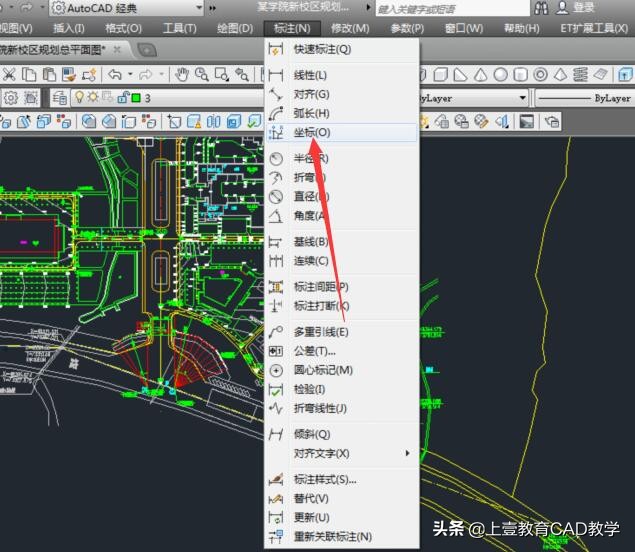Choose 快速标注(Q) menu entry

coord(341,49)
